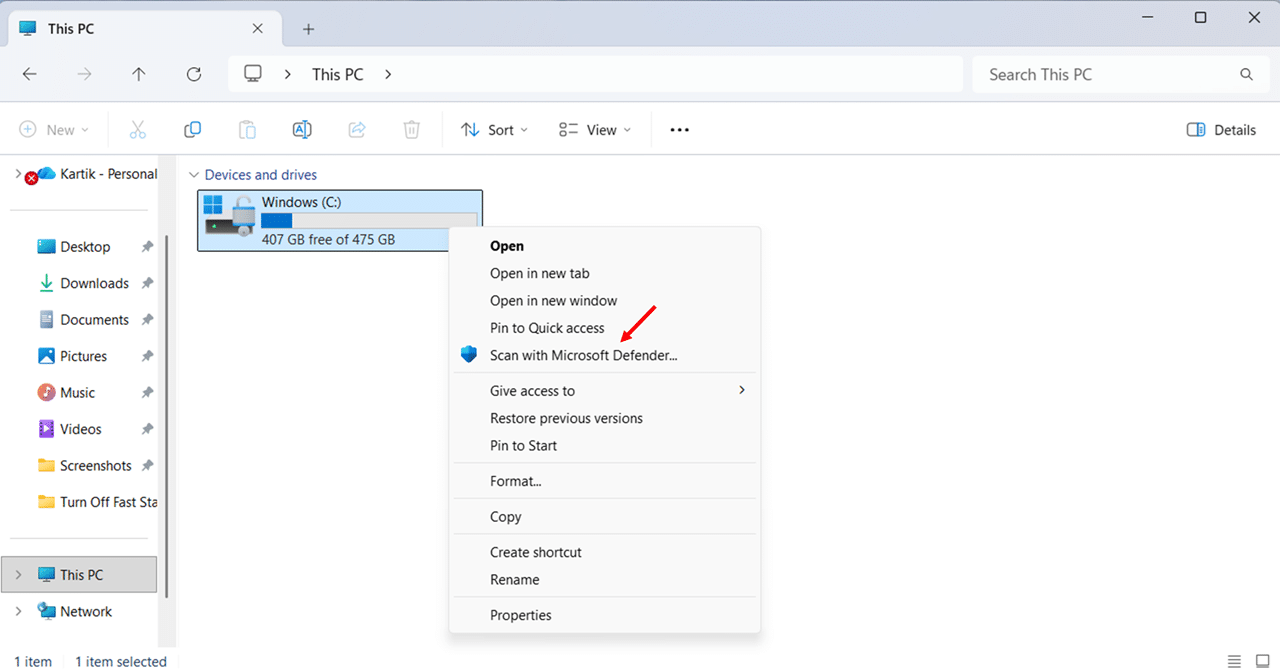Choose Properties from context menu
The width and height of the screenshot is (1280, 672).
pyautogui.click(x=520, y=615)
